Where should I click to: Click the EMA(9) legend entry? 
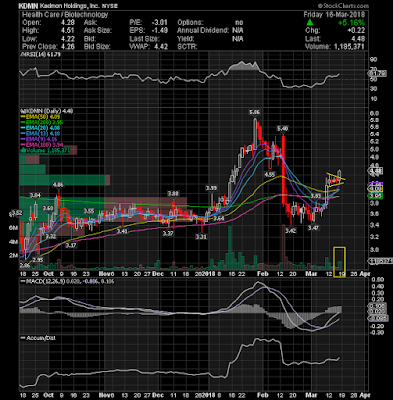coord(39,139)
